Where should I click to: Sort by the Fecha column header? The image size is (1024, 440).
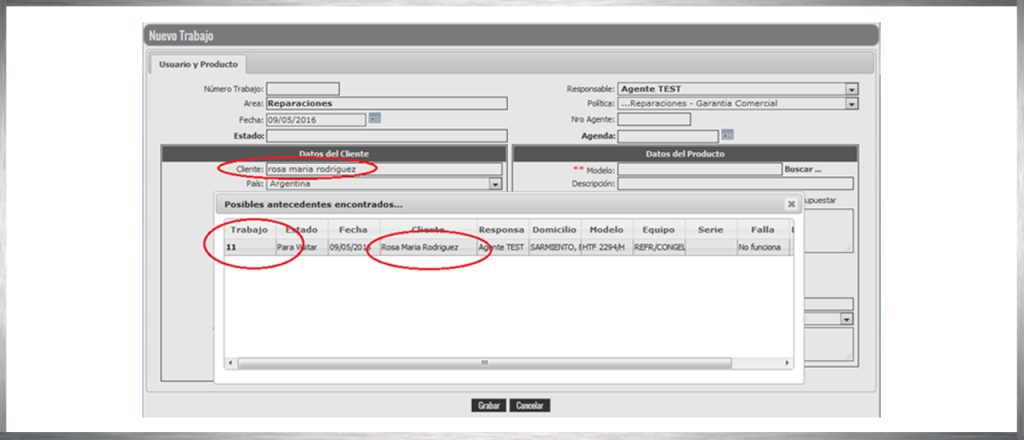[352, 229]
